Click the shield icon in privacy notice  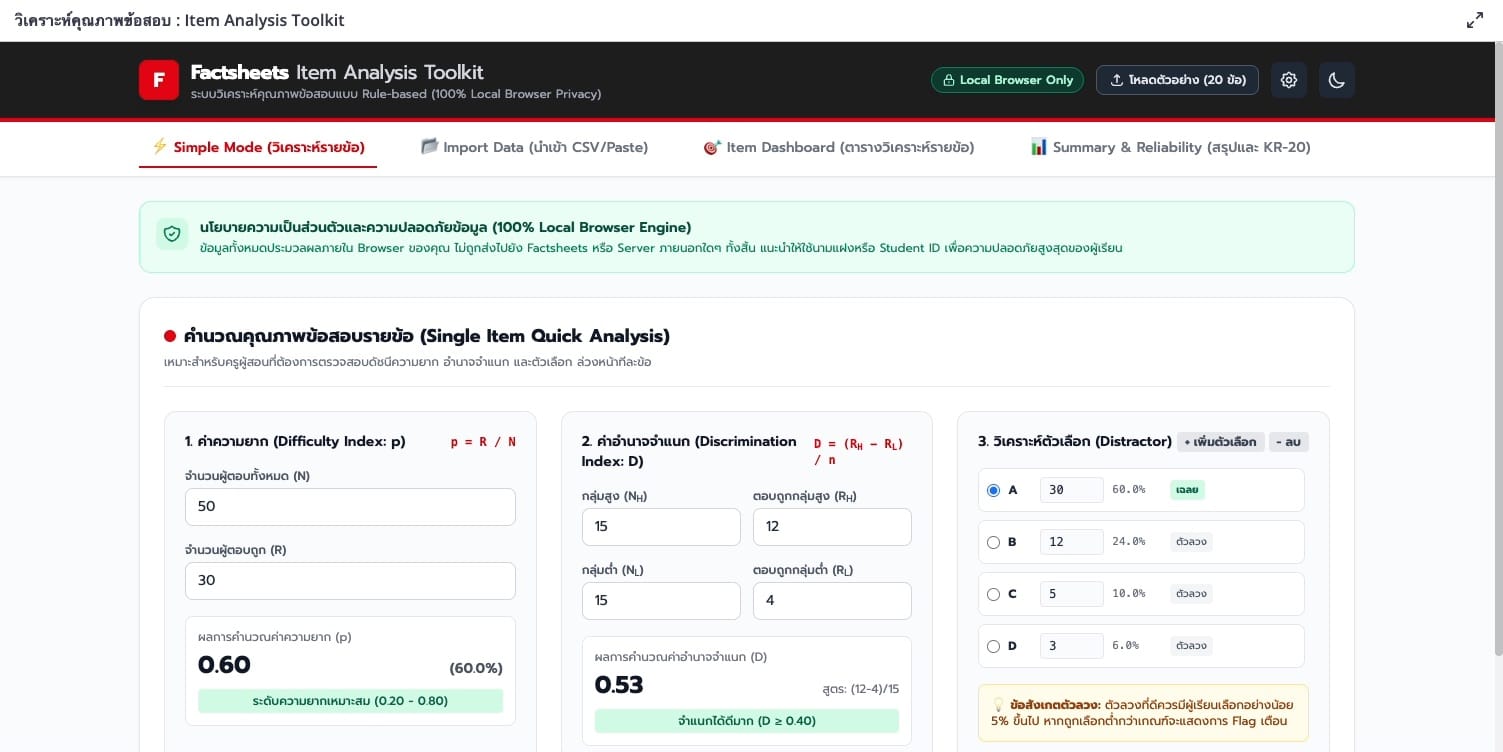coord(172,234)
